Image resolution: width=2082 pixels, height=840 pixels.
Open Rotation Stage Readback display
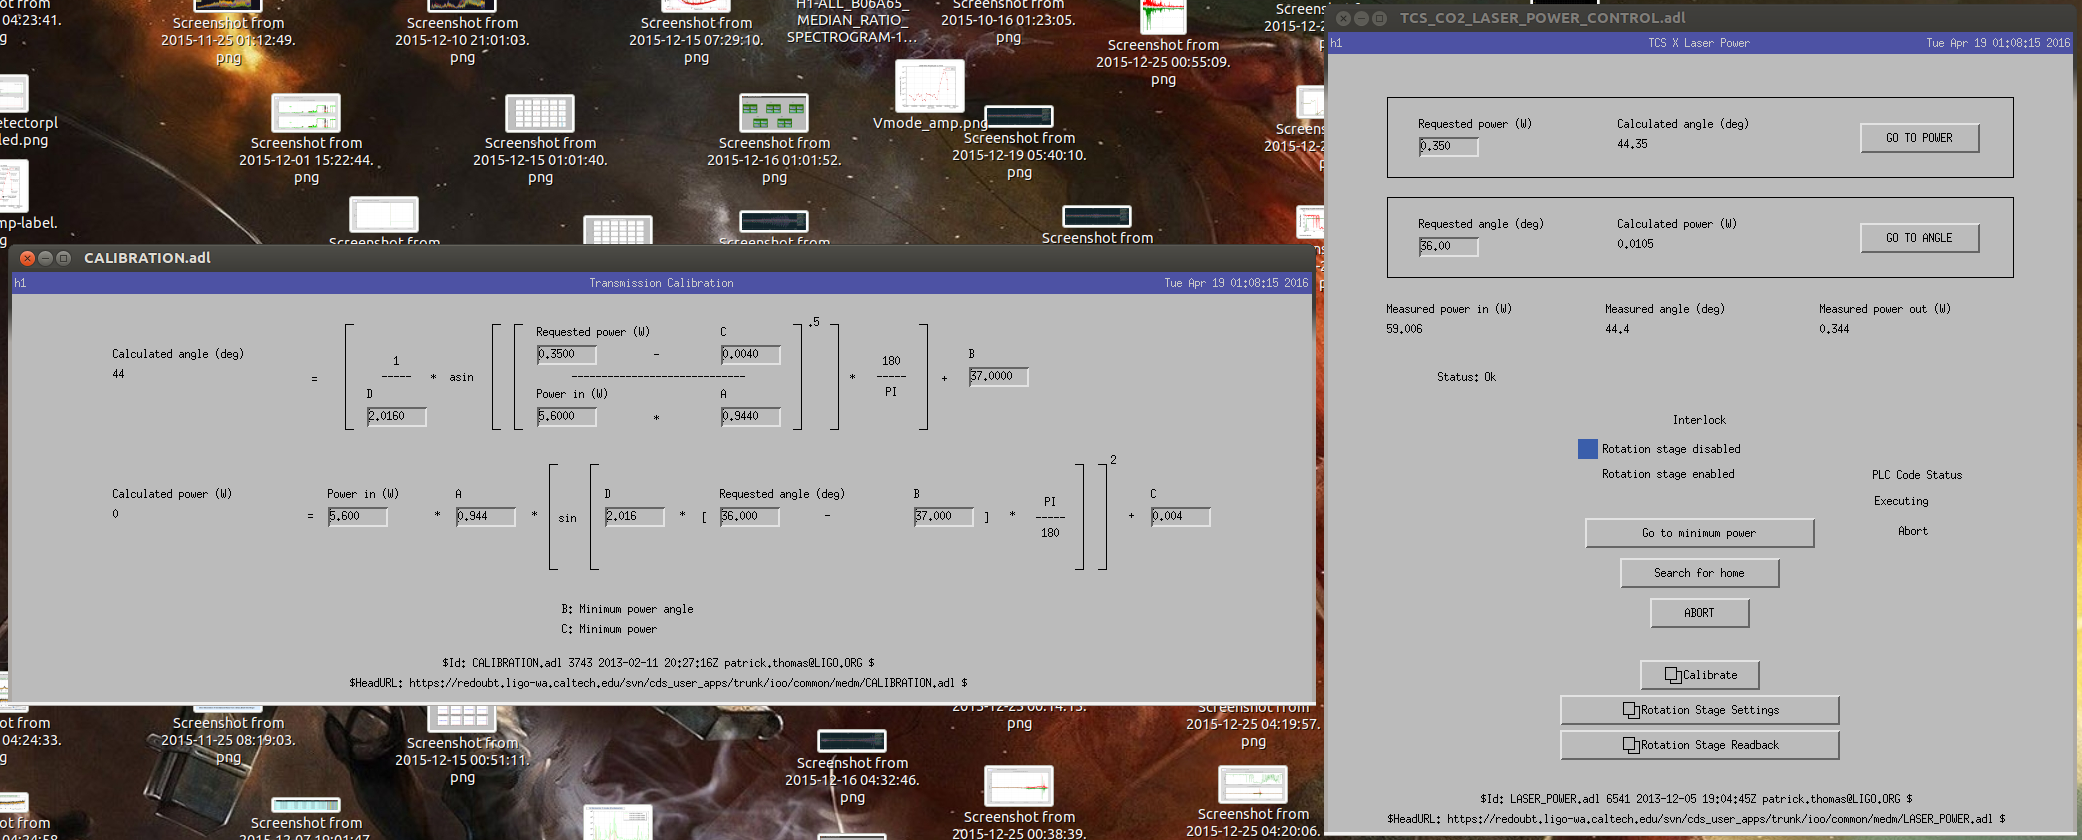1699,745
